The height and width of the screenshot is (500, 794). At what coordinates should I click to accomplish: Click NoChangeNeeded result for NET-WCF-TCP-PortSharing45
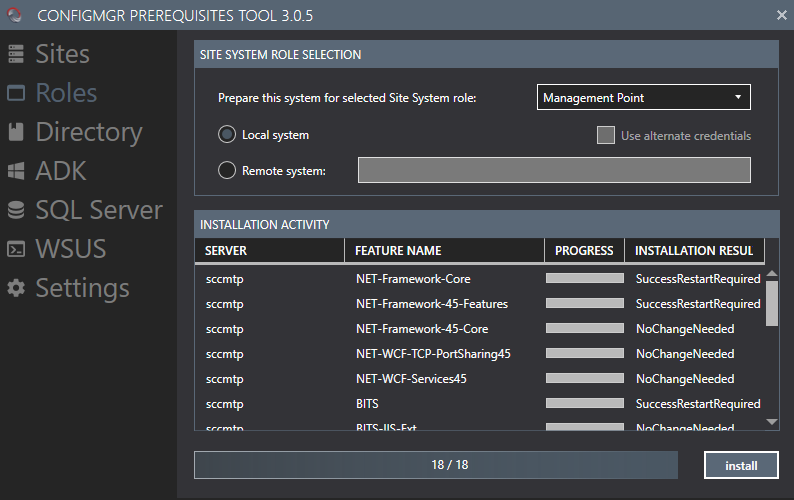pyautogui.click(x=685, y=354)
